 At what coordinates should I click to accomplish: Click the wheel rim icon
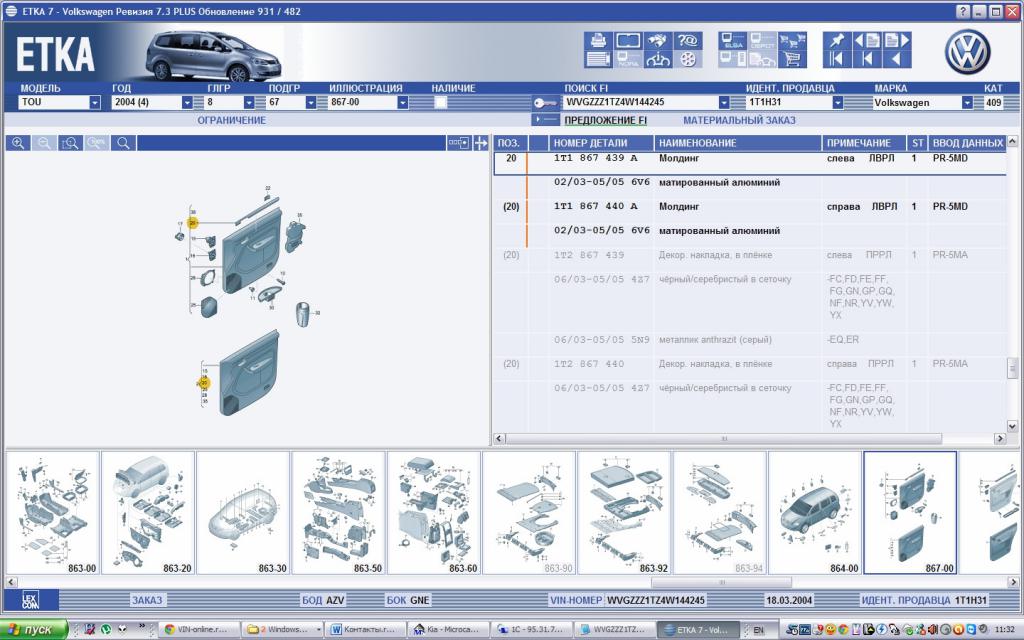point(688,59)
